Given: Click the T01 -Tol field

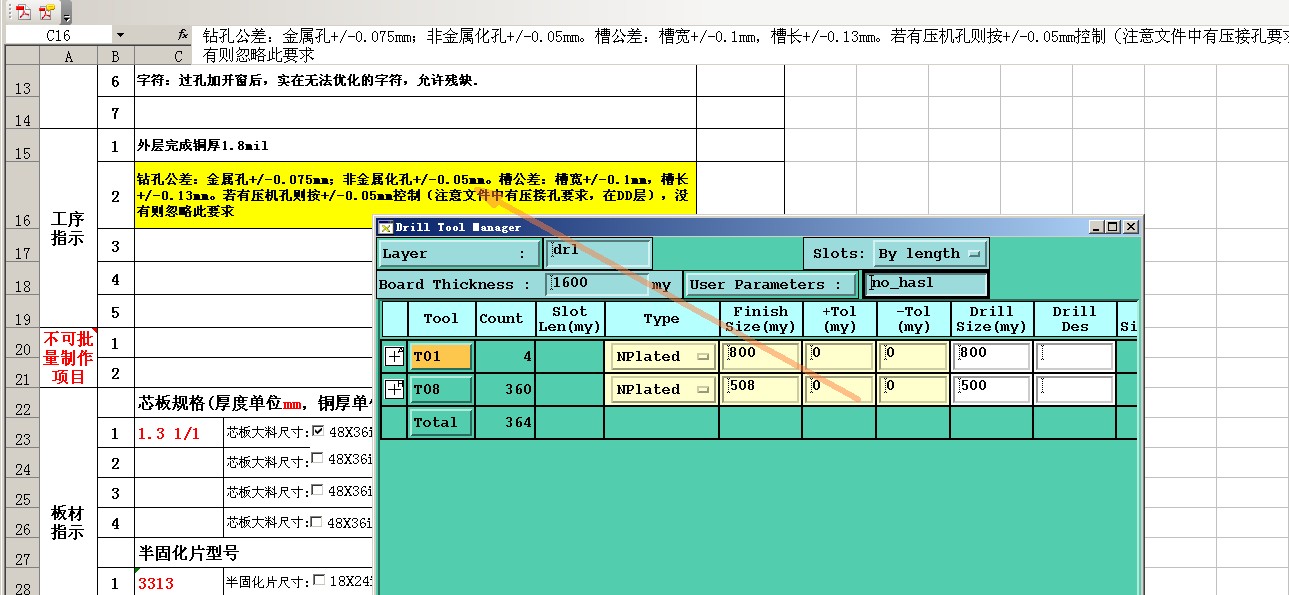Looking at the screenshot, I should pos(914,356).
